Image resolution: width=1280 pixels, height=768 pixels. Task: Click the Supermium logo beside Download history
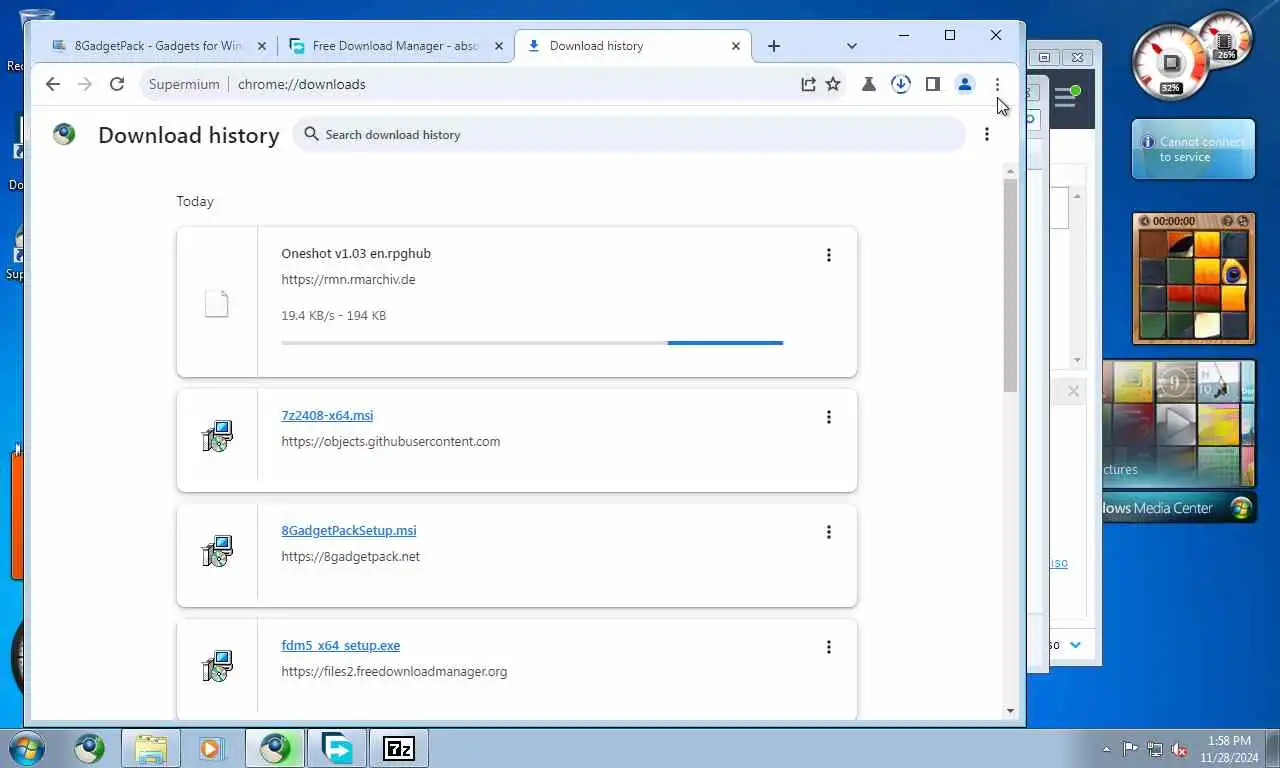coord(64,134)
